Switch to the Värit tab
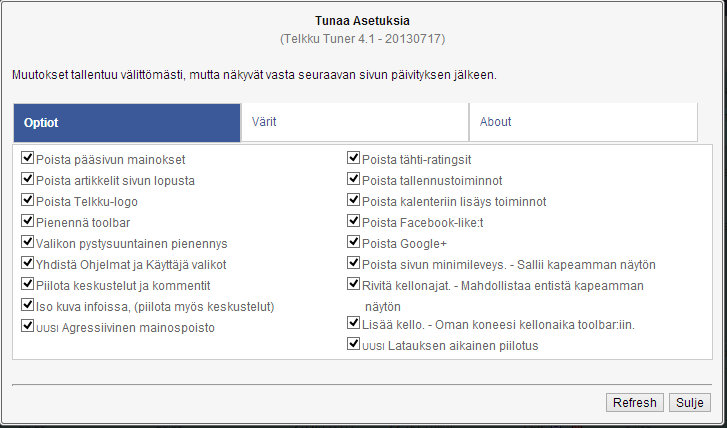The image size is (727, 428). pos(354,122)
